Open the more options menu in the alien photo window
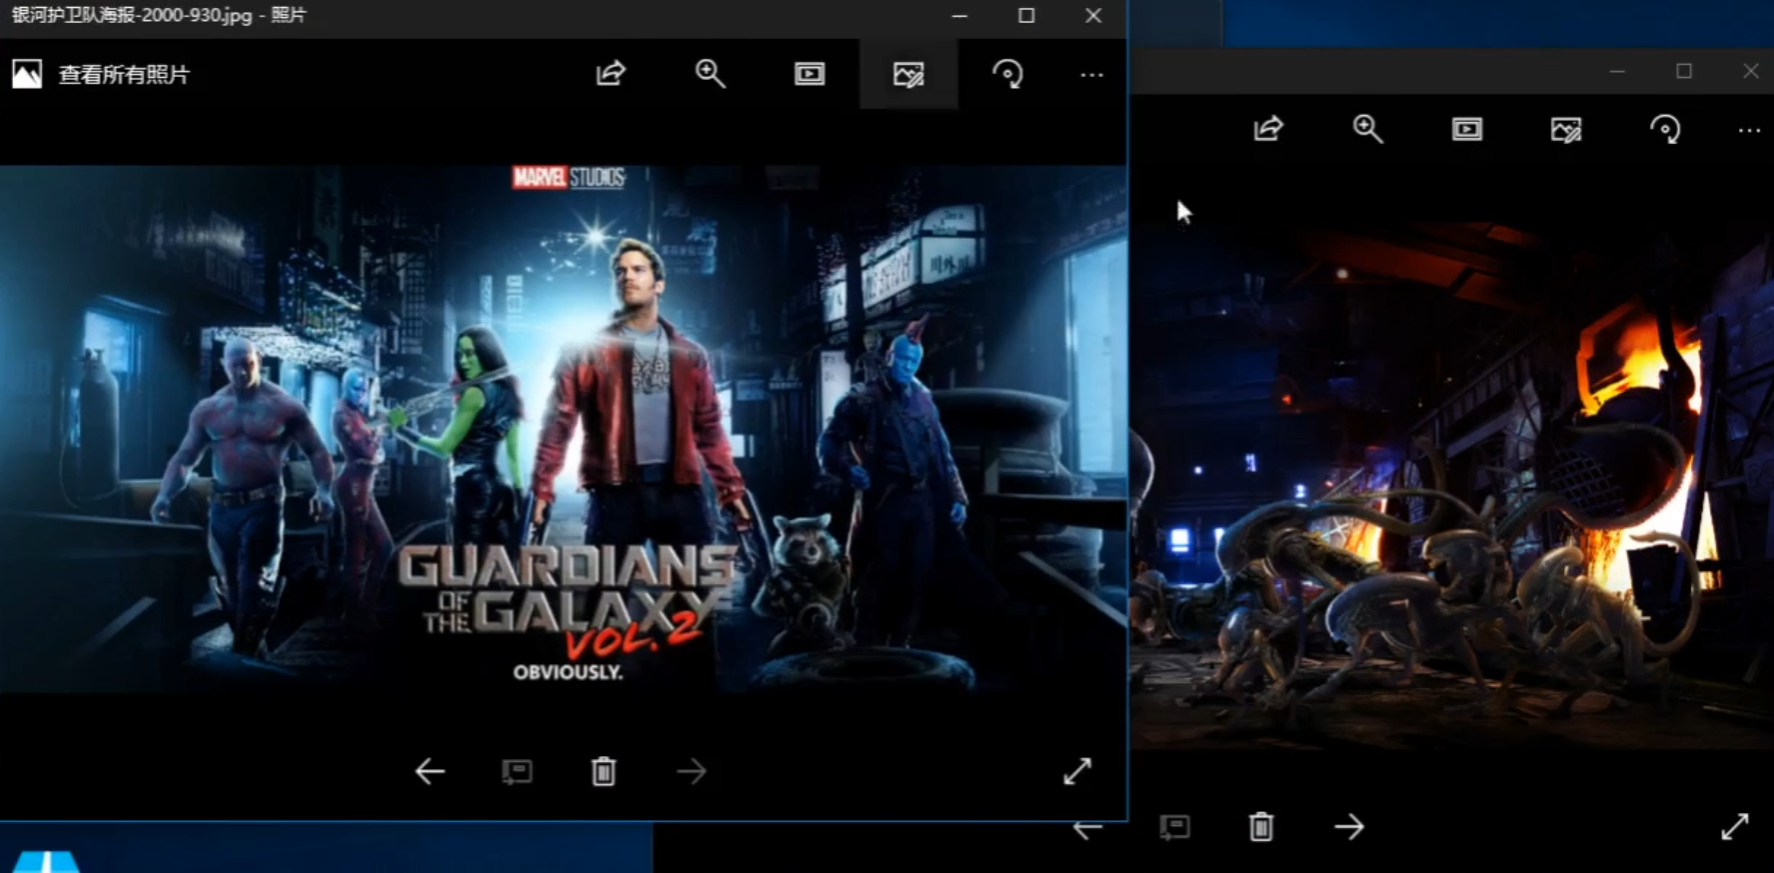 point(1749,131)
